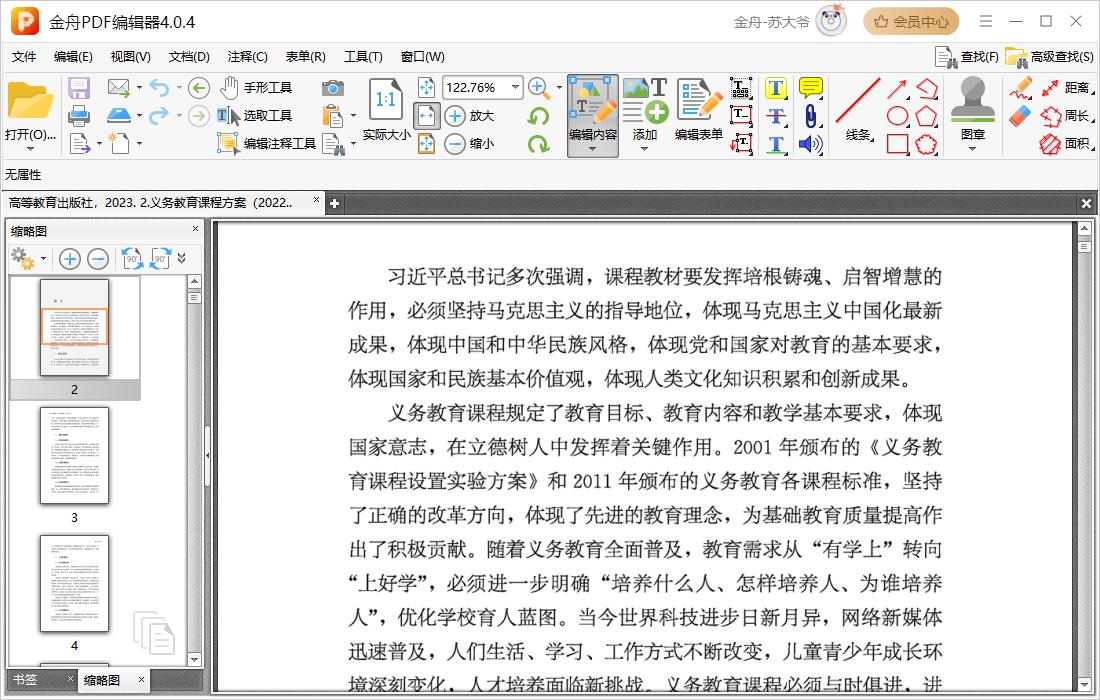The image size is (1100, 700).
Task: Open the zoom percentage dropdown 122.76%
Action: (x=516, y=88)
